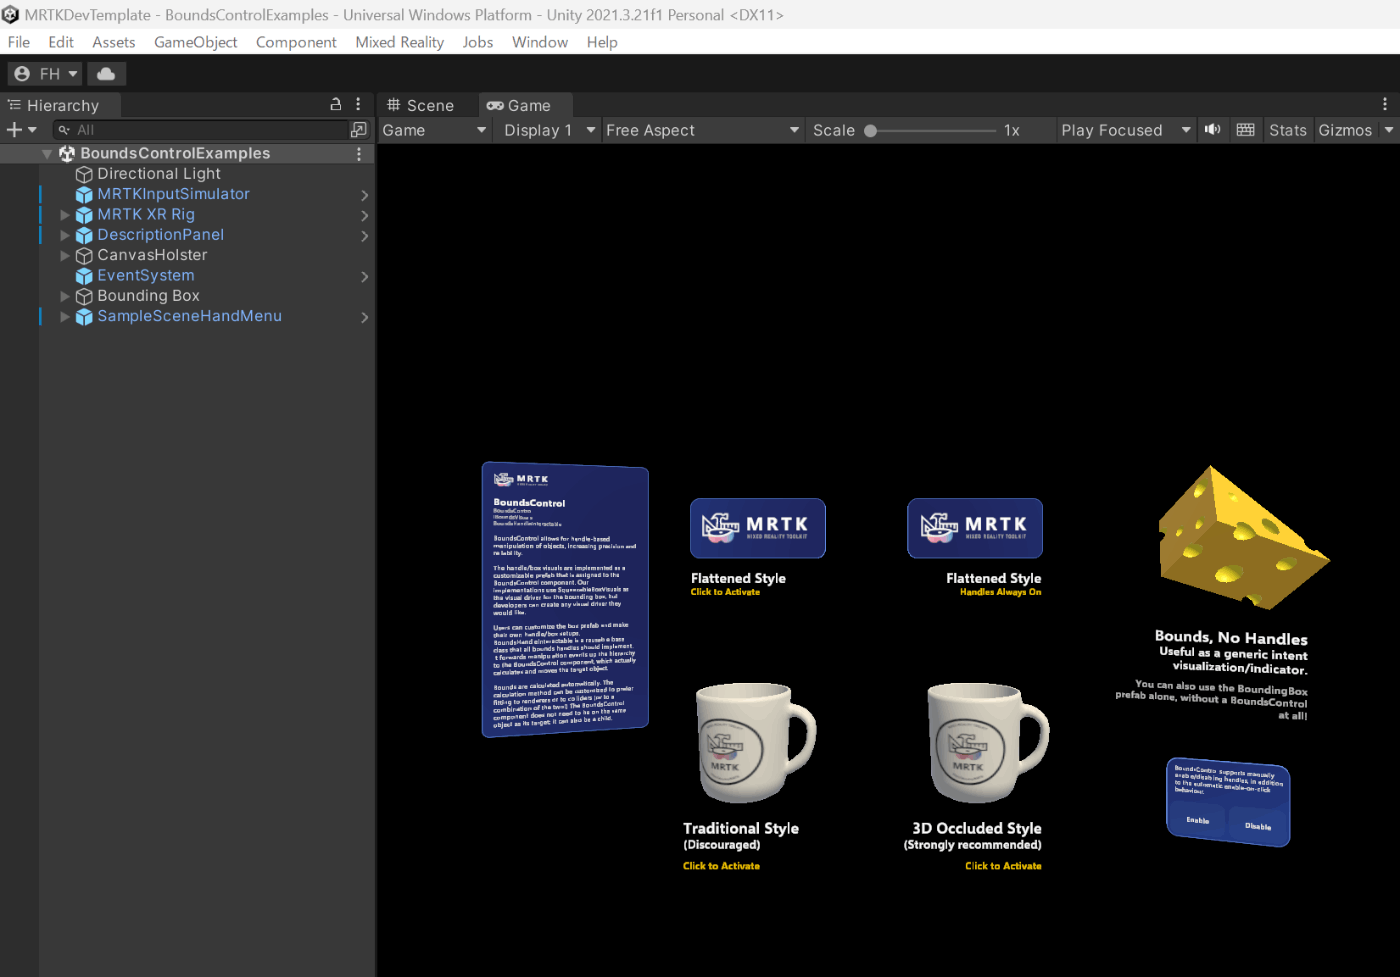Open the Game view options menu
The image size is (1400, 977).
(1385, 104)
